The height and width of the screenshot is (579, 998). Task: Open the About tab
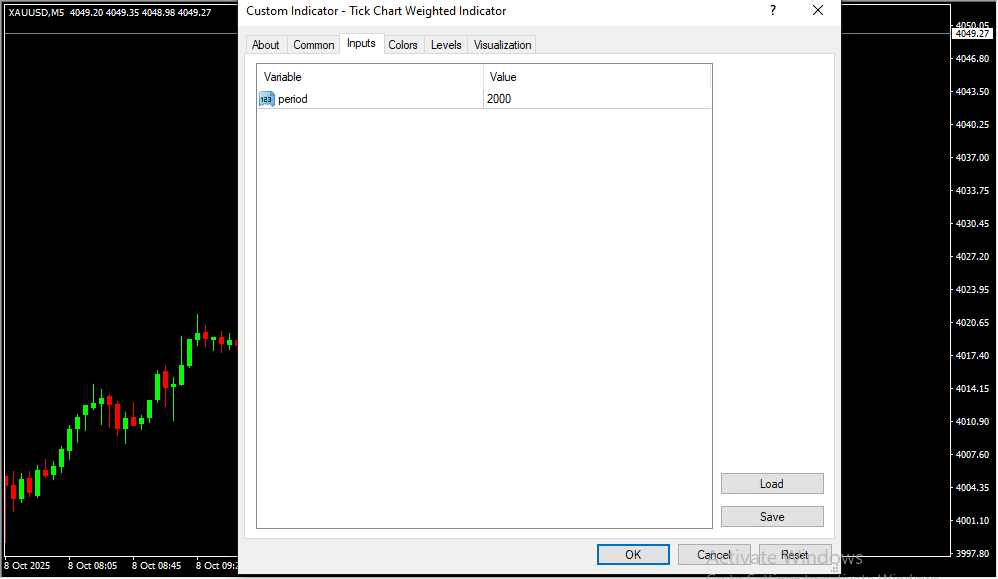(x=266, y=45)
